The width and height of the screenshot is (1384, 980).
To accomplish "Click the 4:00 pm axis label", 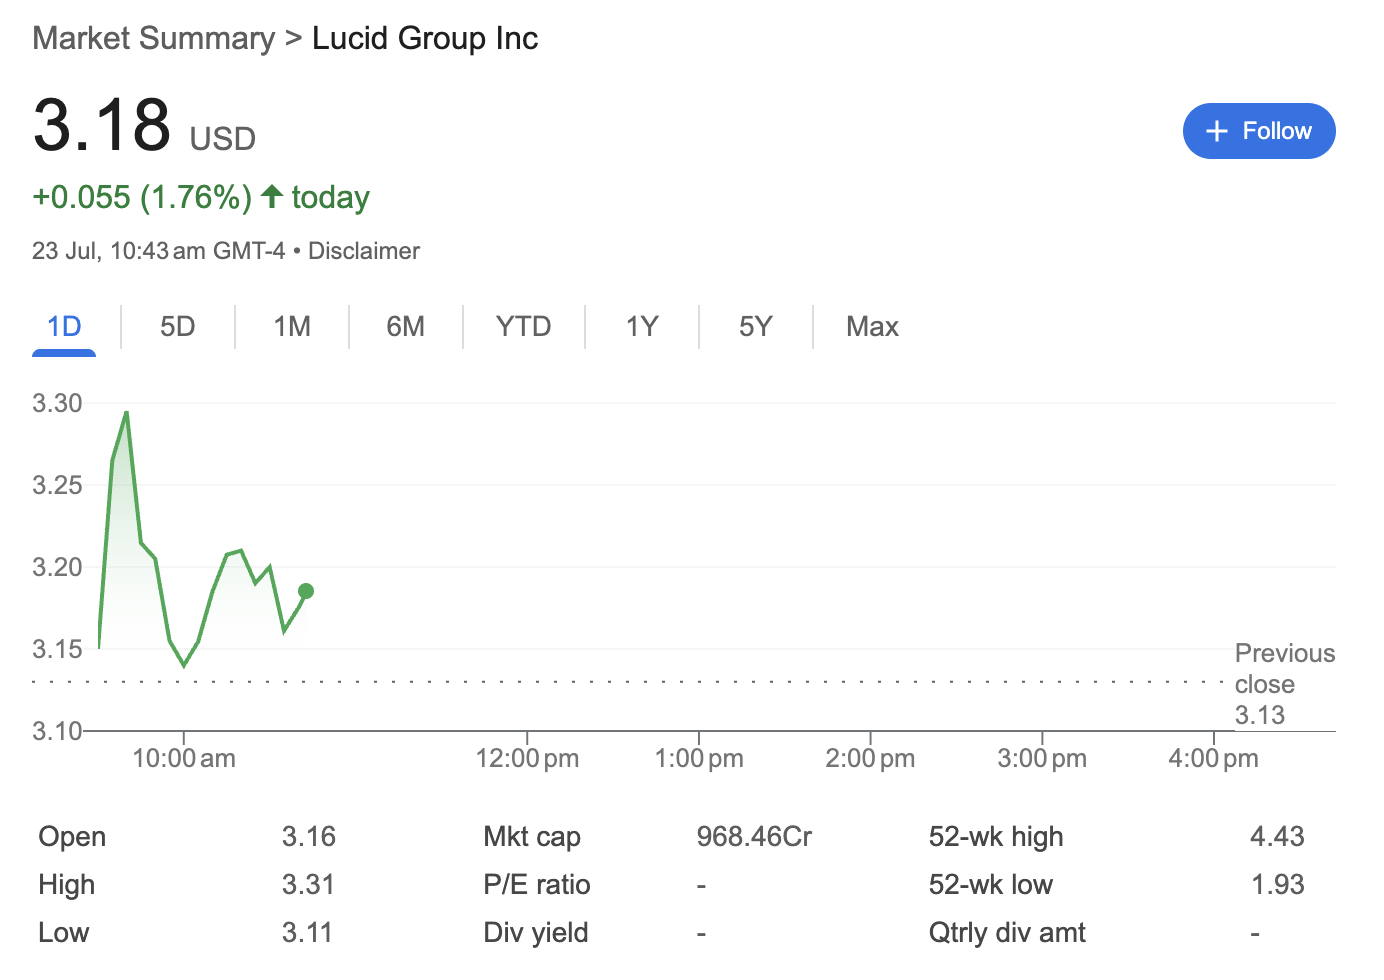I will (x=1213, y=758).
